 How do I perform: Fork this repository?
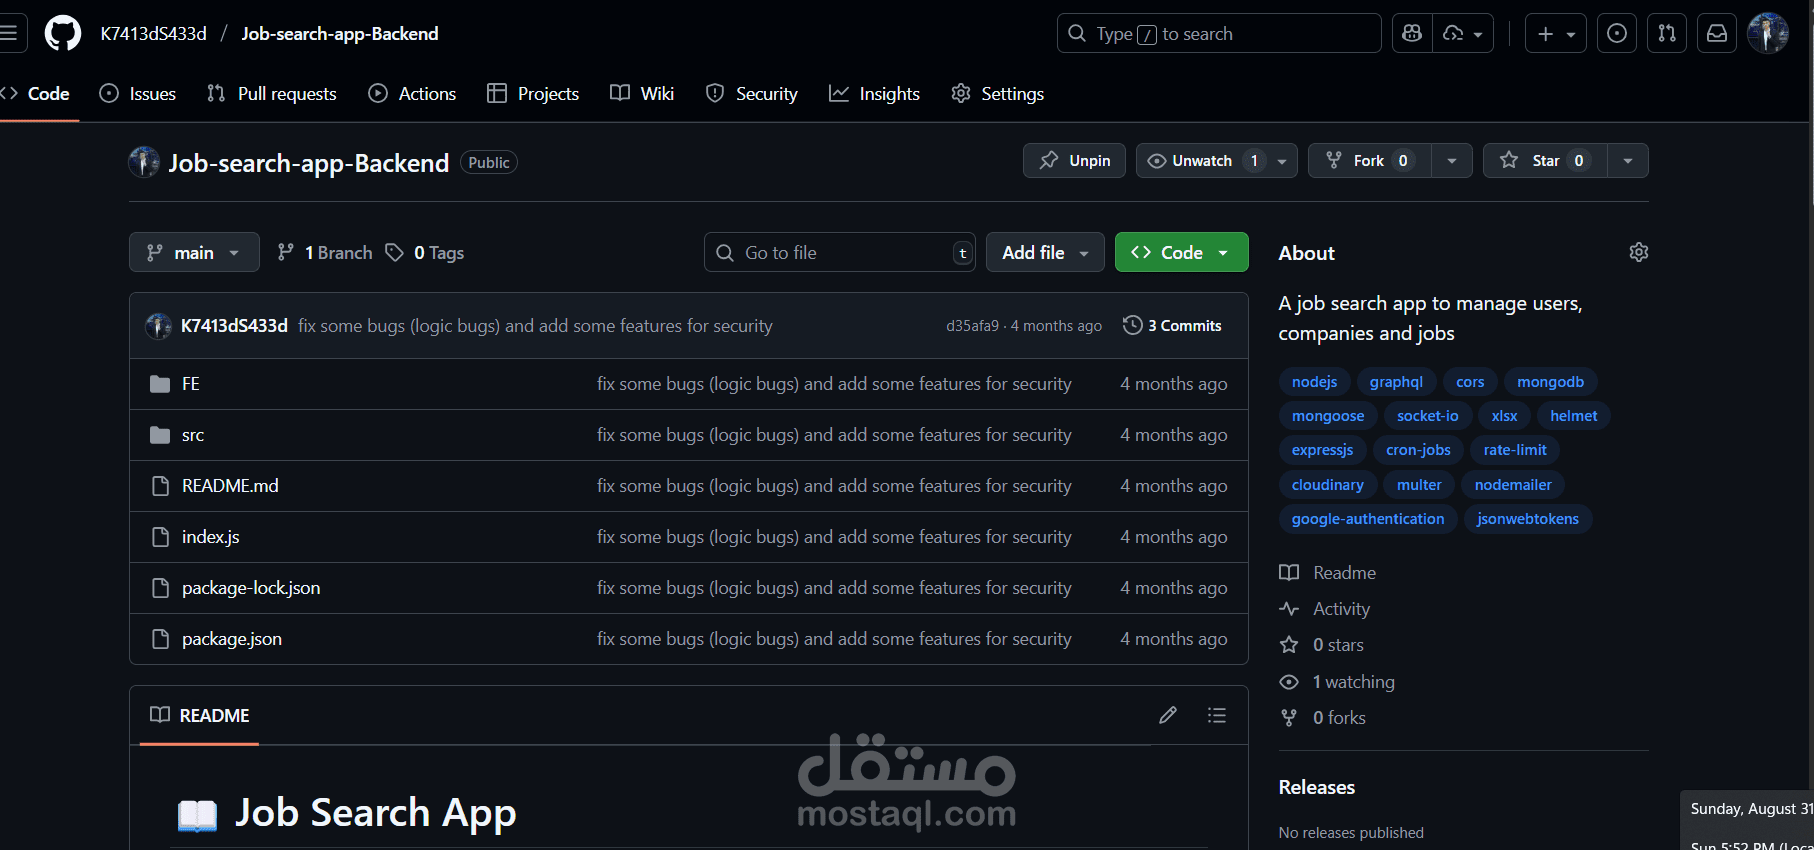1369,161
